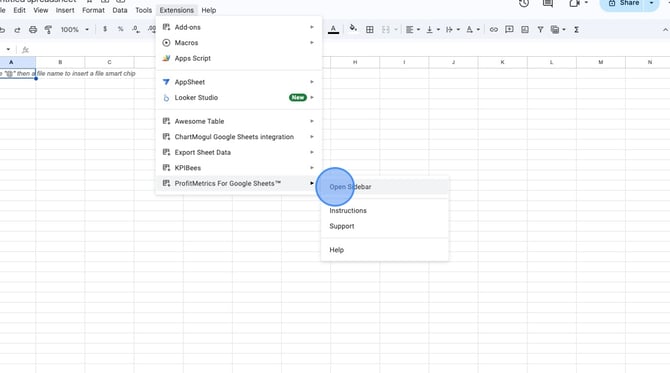This screenshot has width=670, height=373.
Task: Click the decrease decimal places icon
Action: click(x=136, y=29)
